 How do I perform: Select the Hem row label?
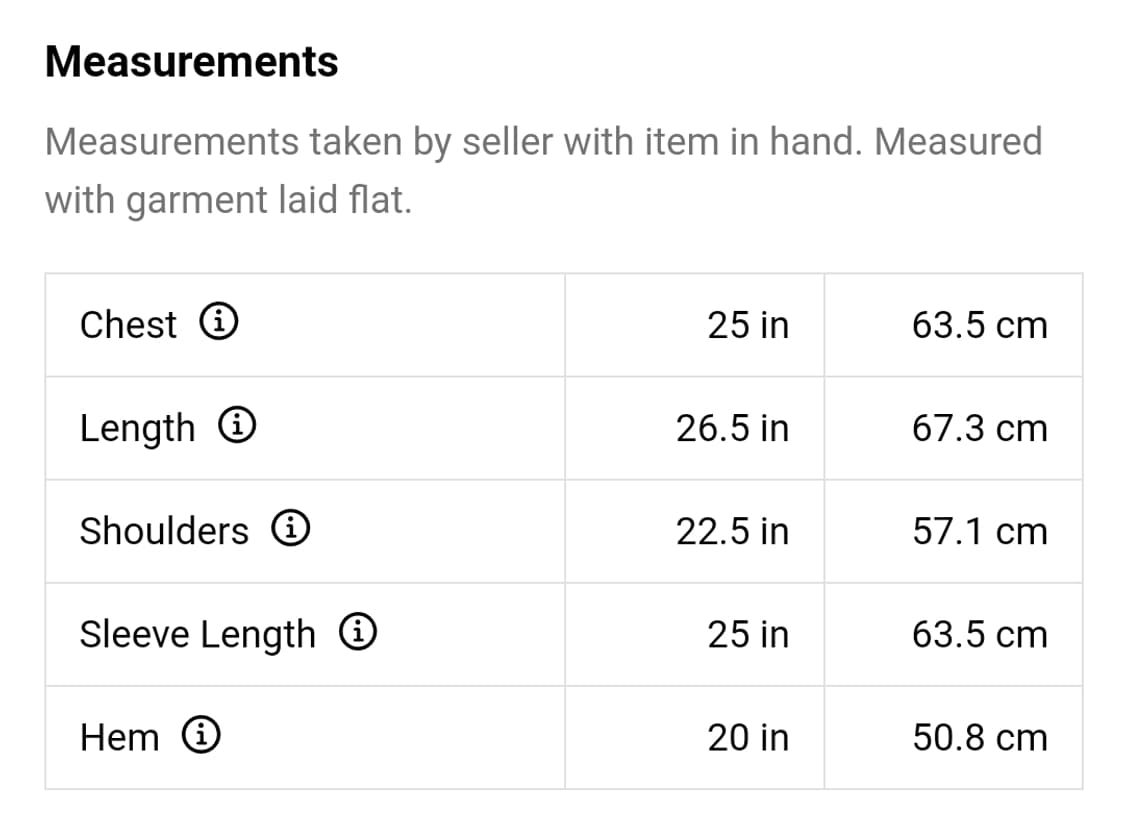tap(119, 738)
